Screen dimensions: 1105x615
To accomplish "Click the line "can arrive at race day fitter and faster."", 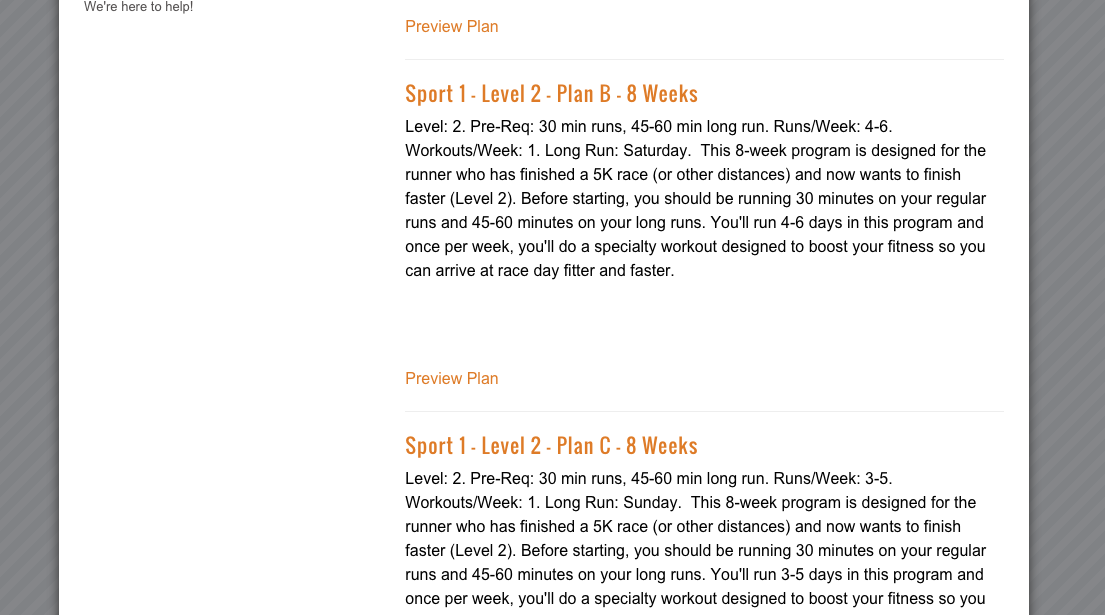I will coord(540,271).
